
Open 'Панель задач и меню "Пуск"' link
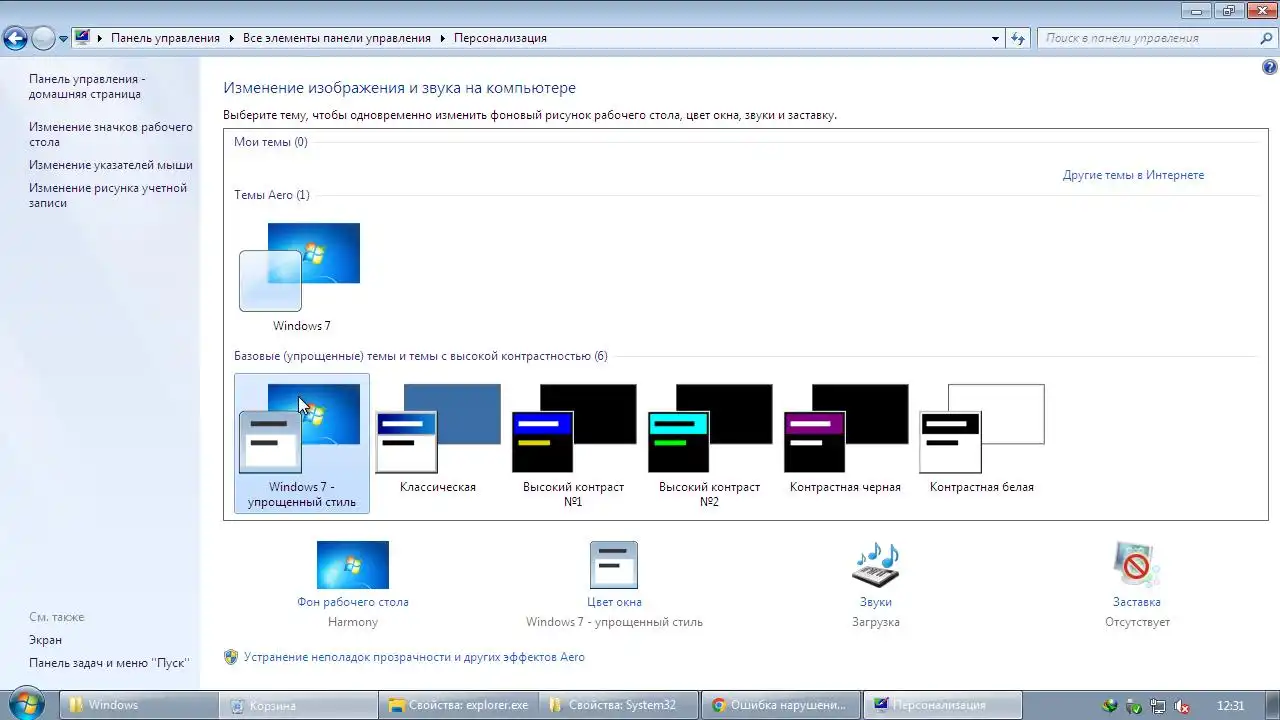click(109, 662)
